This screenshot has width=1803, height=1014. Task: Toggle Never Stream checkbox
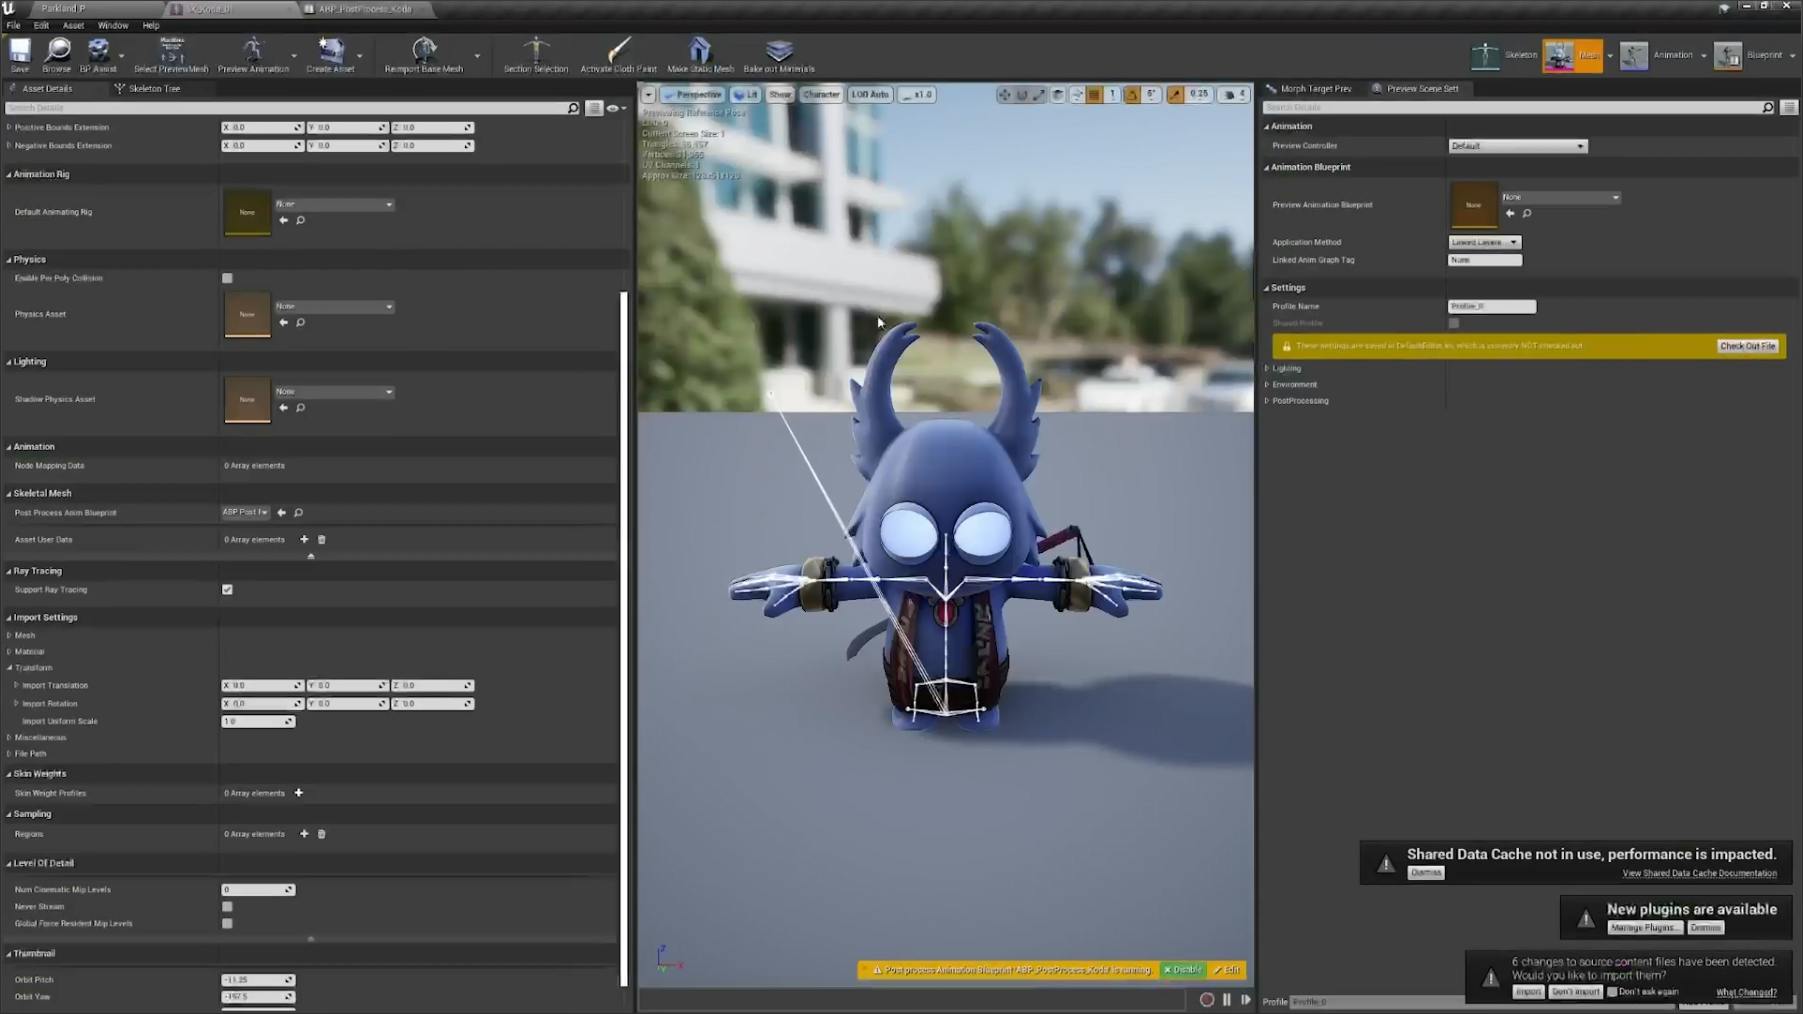[227, 906]
